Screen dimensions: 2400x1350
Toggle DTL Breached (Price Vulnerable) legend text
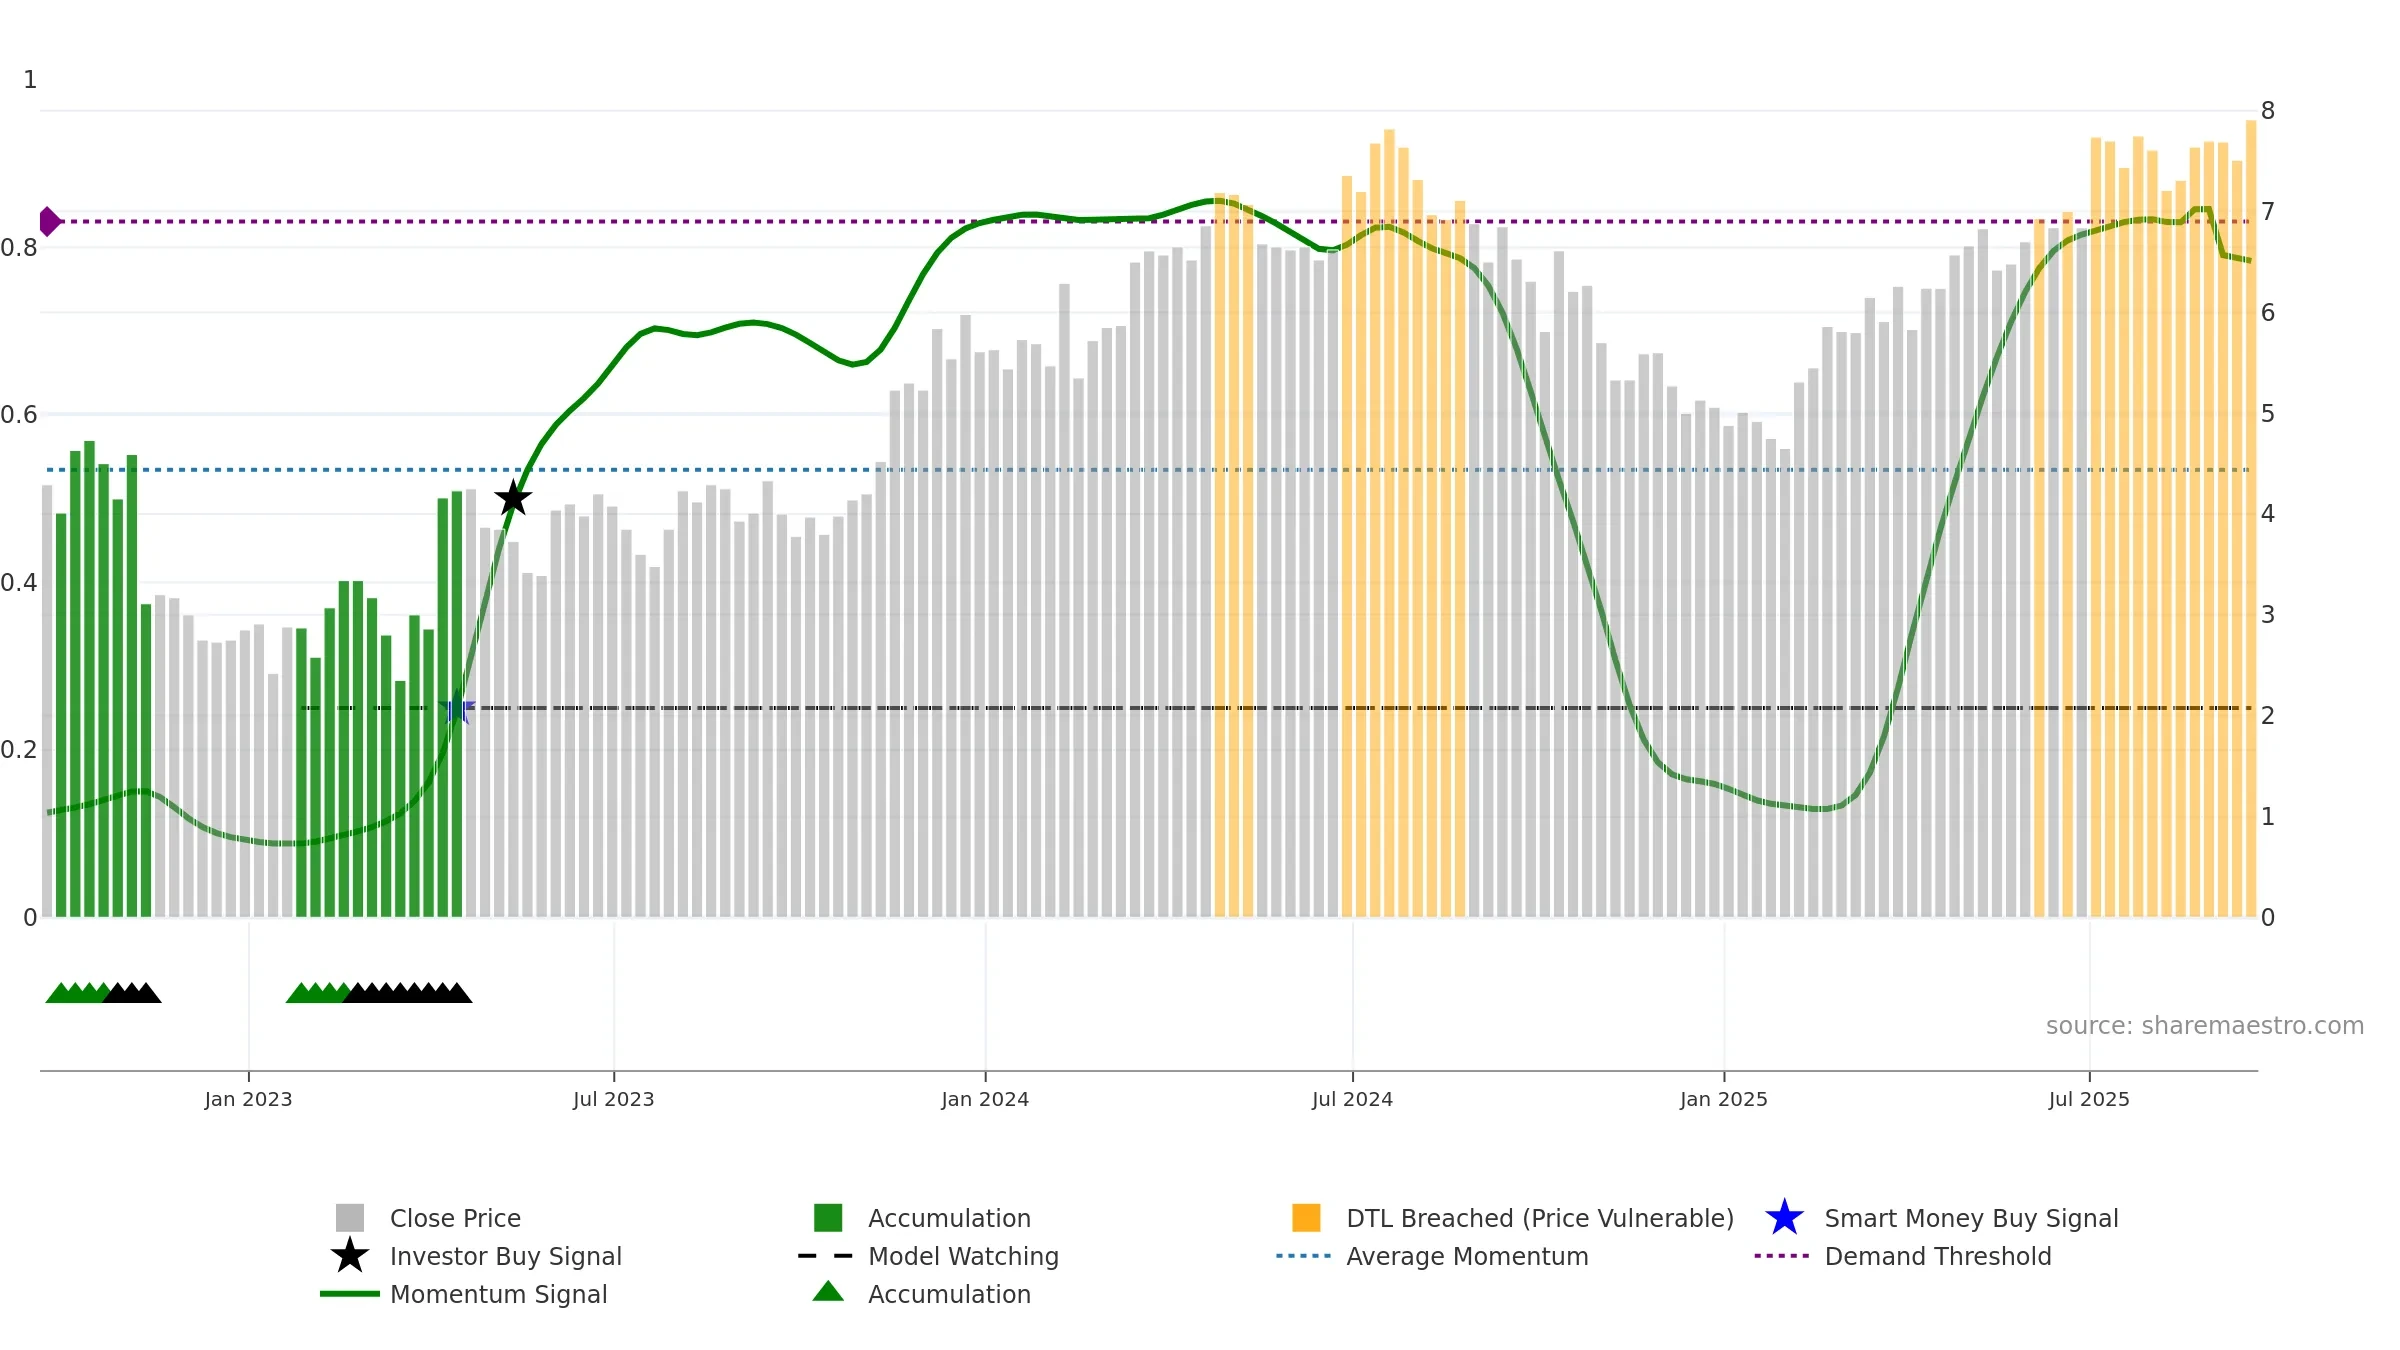1540,1218
